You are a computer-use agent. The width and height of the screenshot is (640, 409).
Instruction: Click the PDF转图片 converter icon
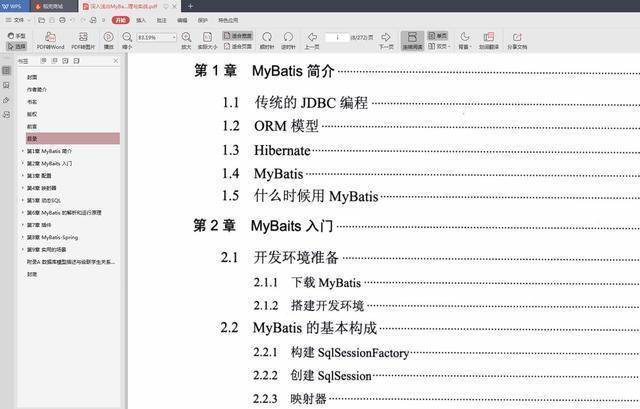click(83, 37)
